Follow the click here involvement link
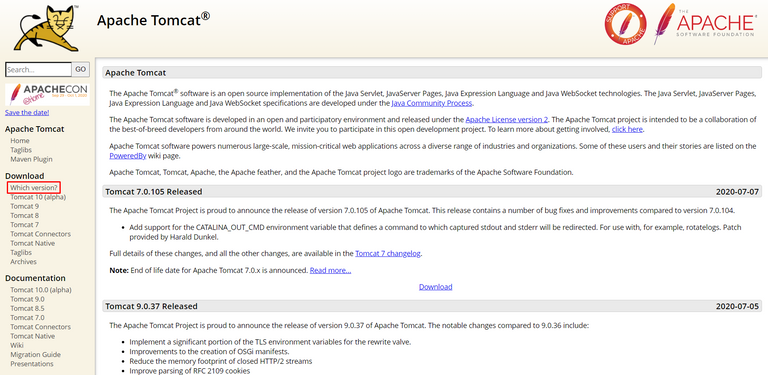 coord(627,130)
